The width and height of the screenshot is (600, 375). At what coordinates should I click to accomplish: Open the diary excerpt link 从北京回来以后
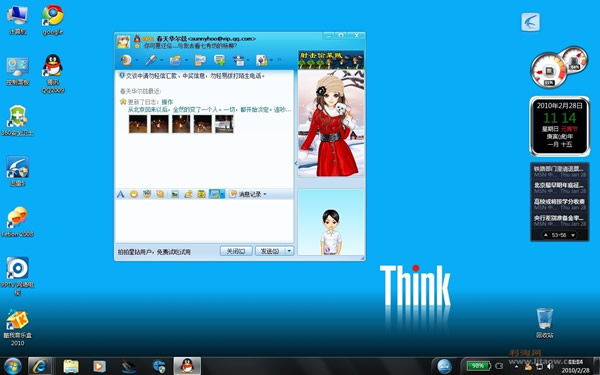point(210,109)
